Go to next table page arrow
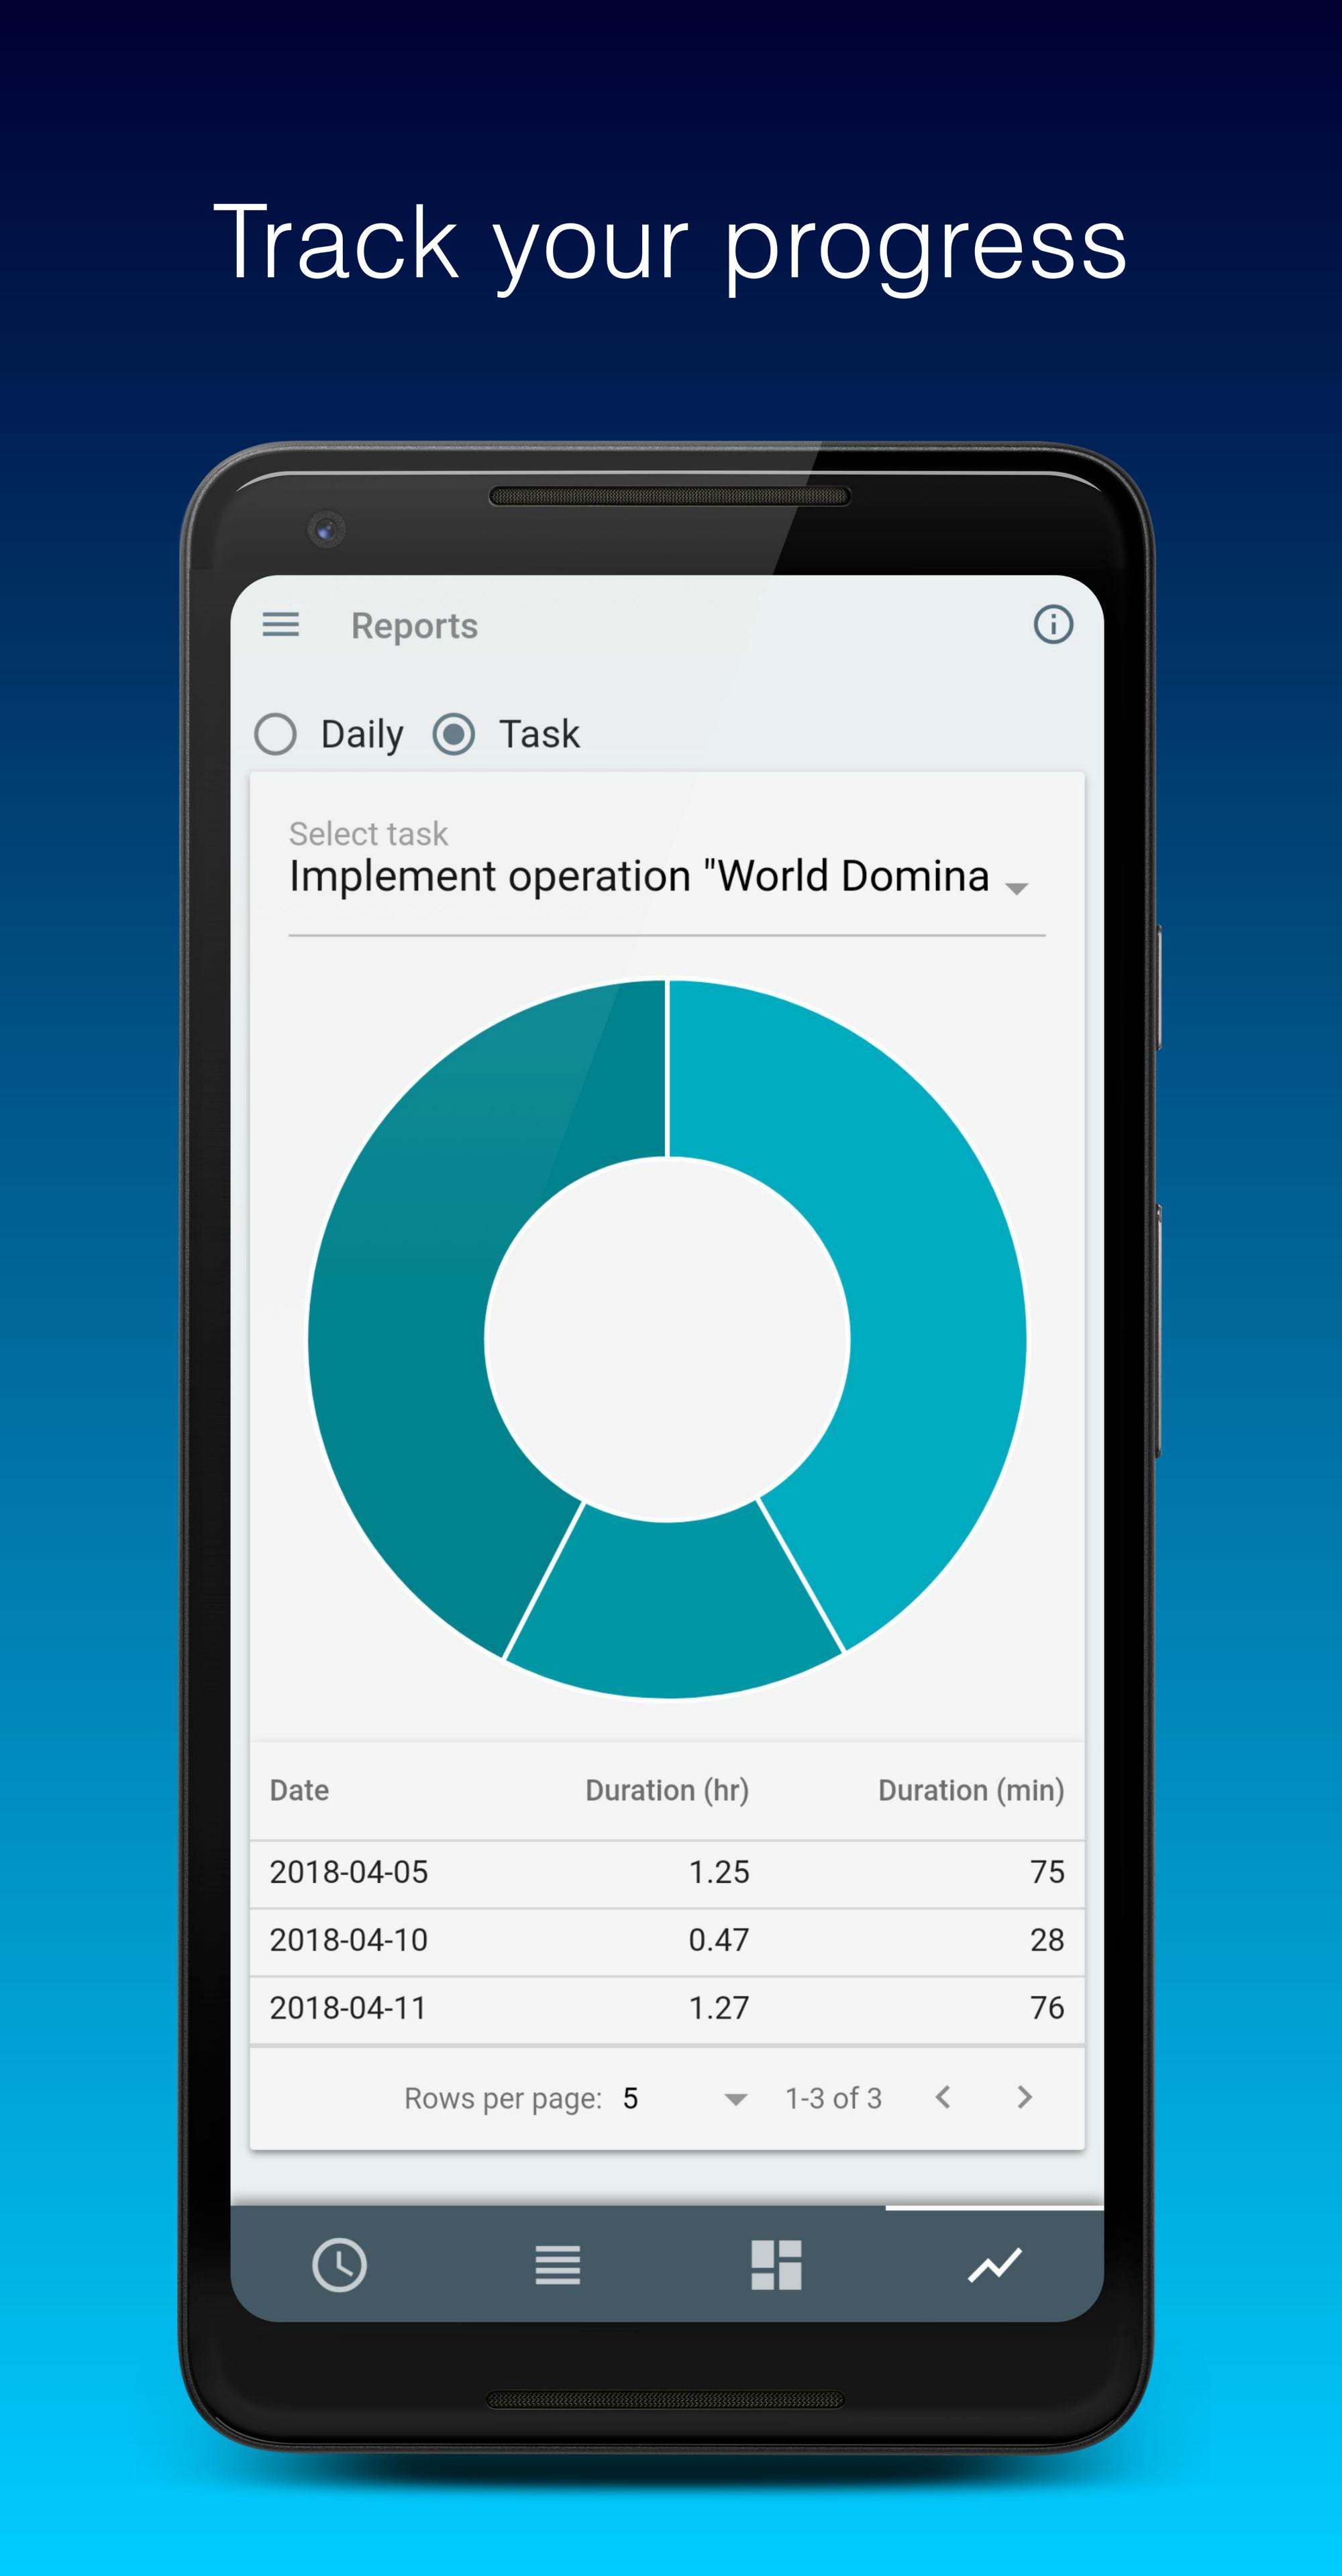This screenshot has width=1342, height=2576. coord(1024,2097)
